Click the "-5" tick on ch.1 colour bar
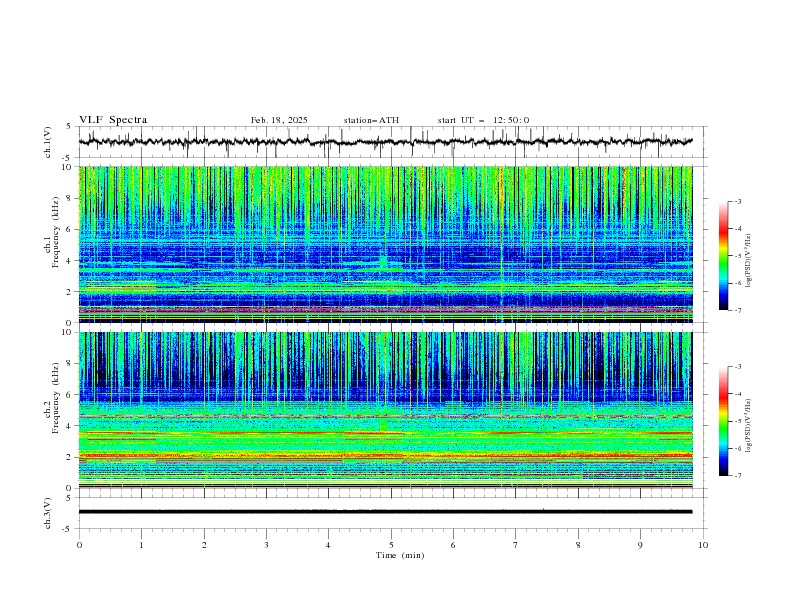This screenshot has width=792, height=612. (738, 256)
